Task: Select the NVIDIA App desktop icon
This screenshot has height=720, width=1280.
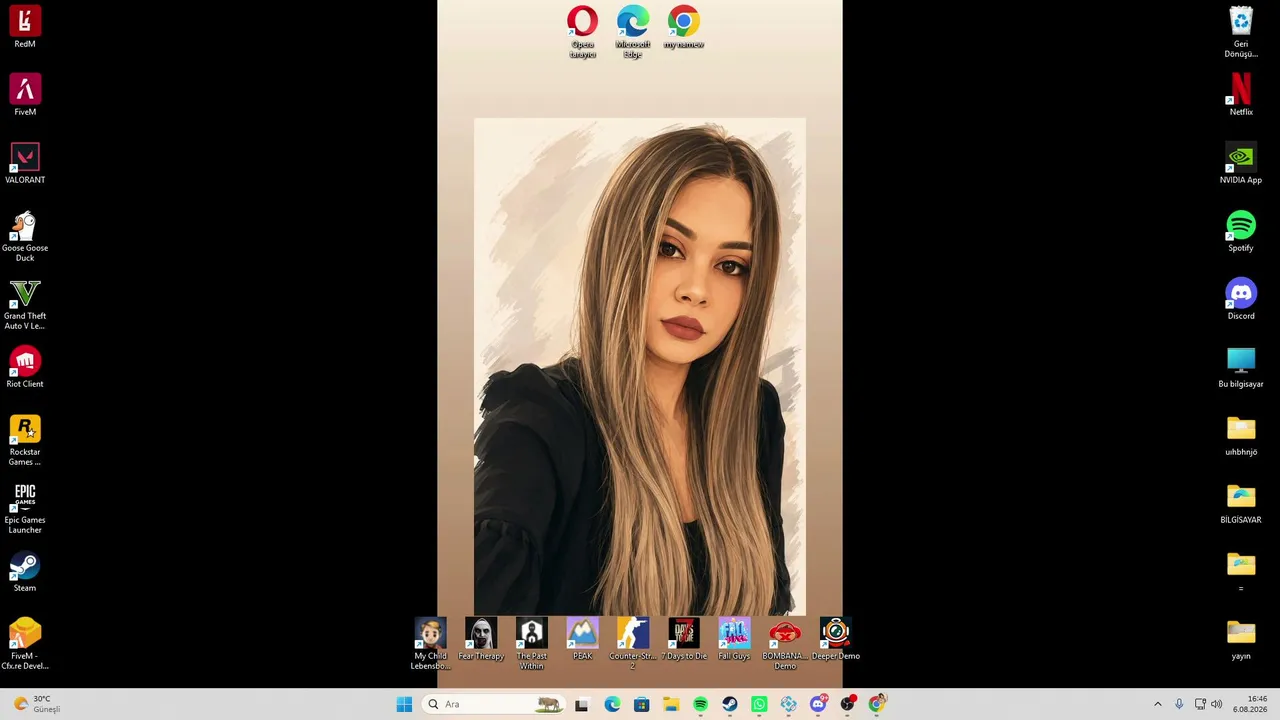Action: click(1241, 163)
